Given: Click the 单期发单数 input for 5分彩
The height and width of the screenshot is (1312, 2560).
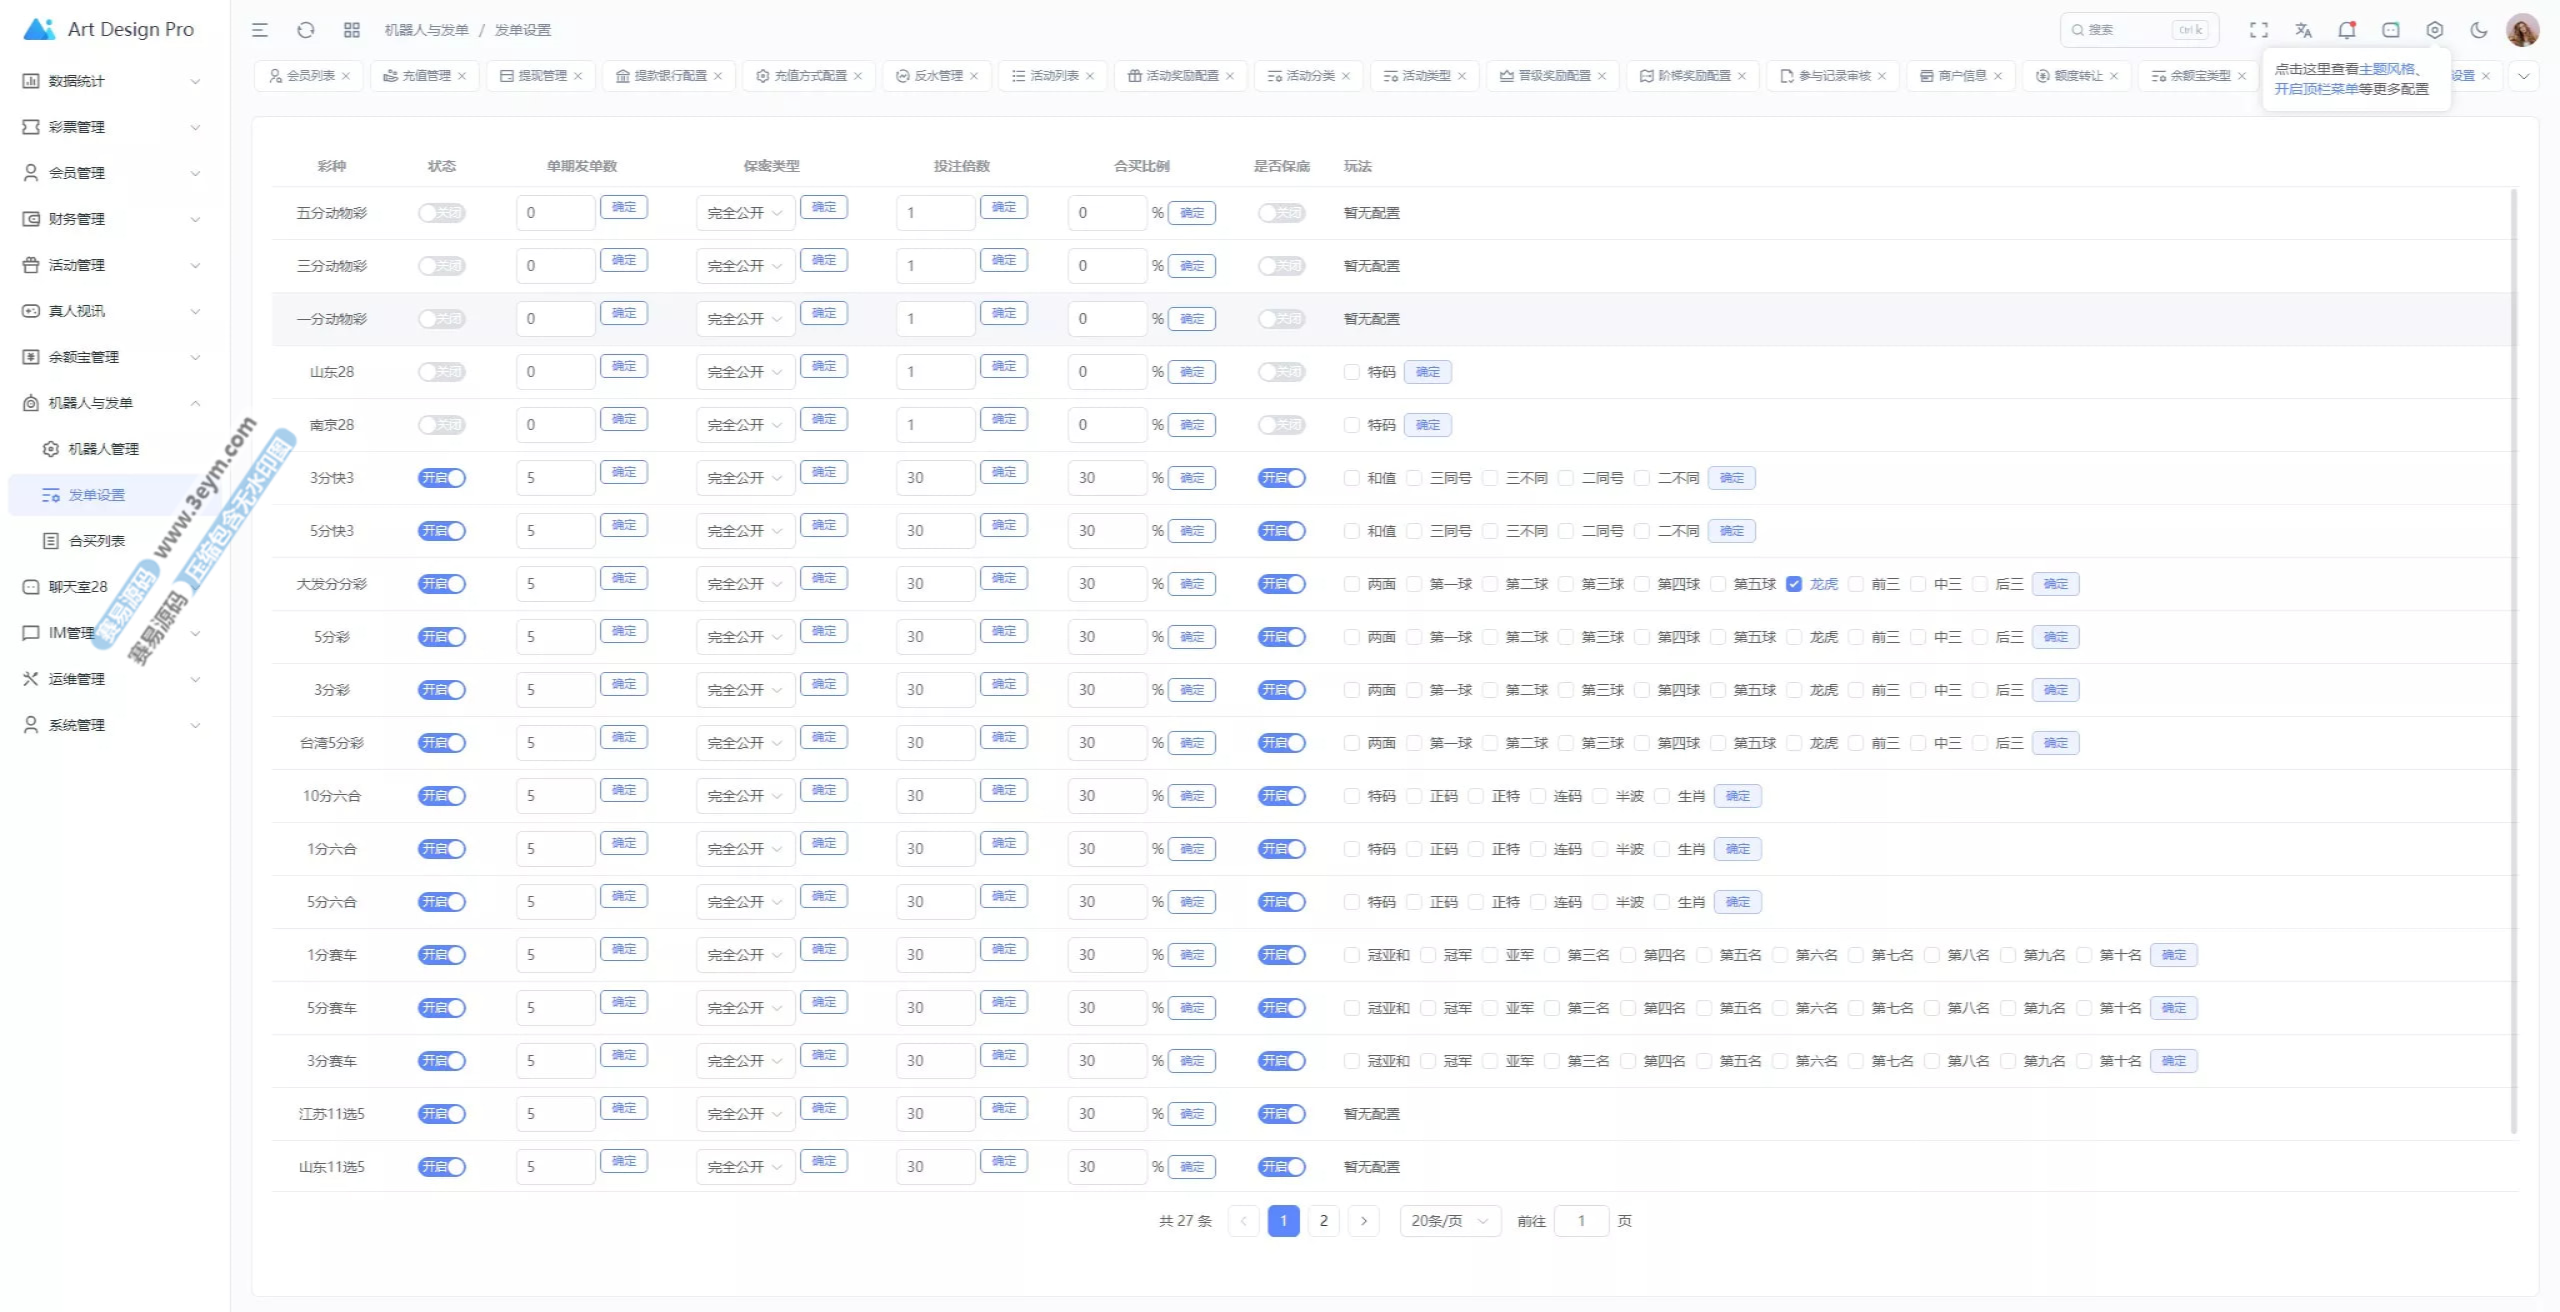Looking at the screenshot, I should click(555, 637).
